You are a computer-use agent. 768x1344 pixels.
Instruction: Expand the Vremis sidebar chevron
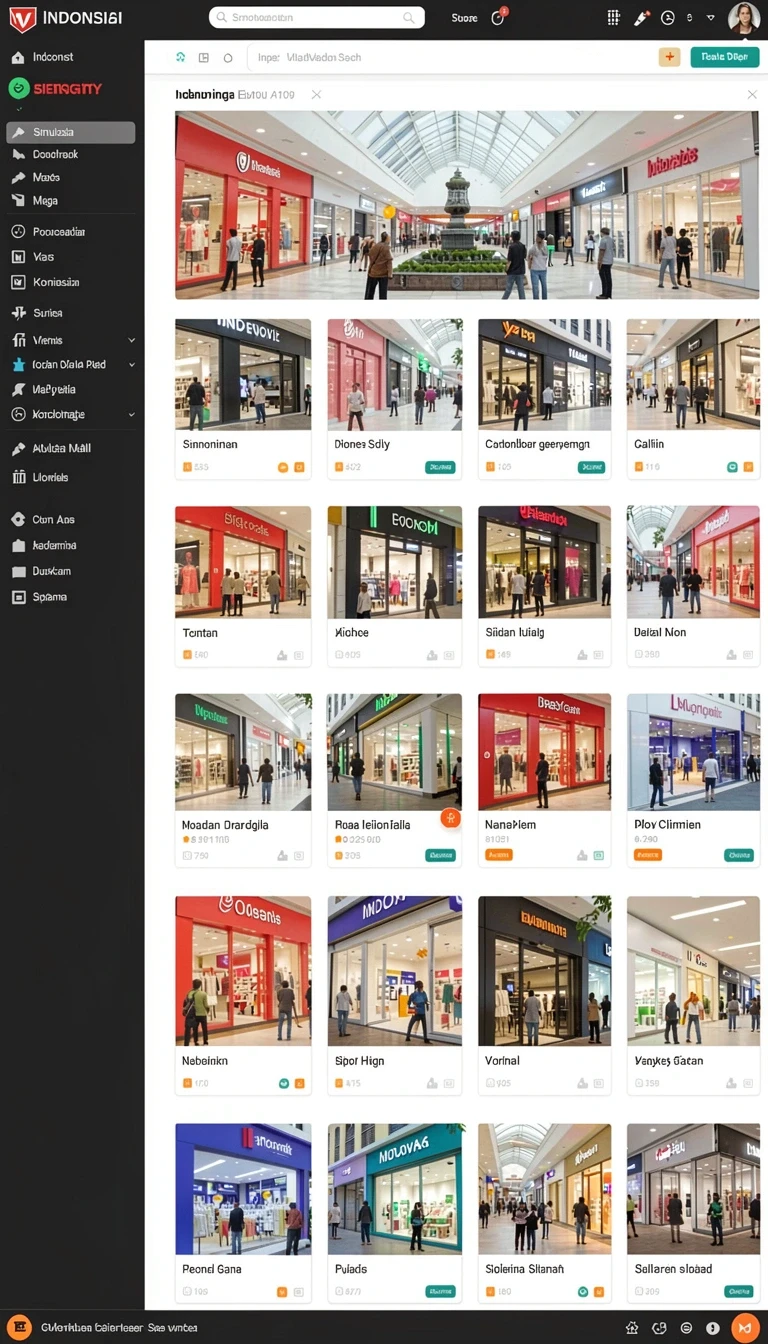point(131,340)
